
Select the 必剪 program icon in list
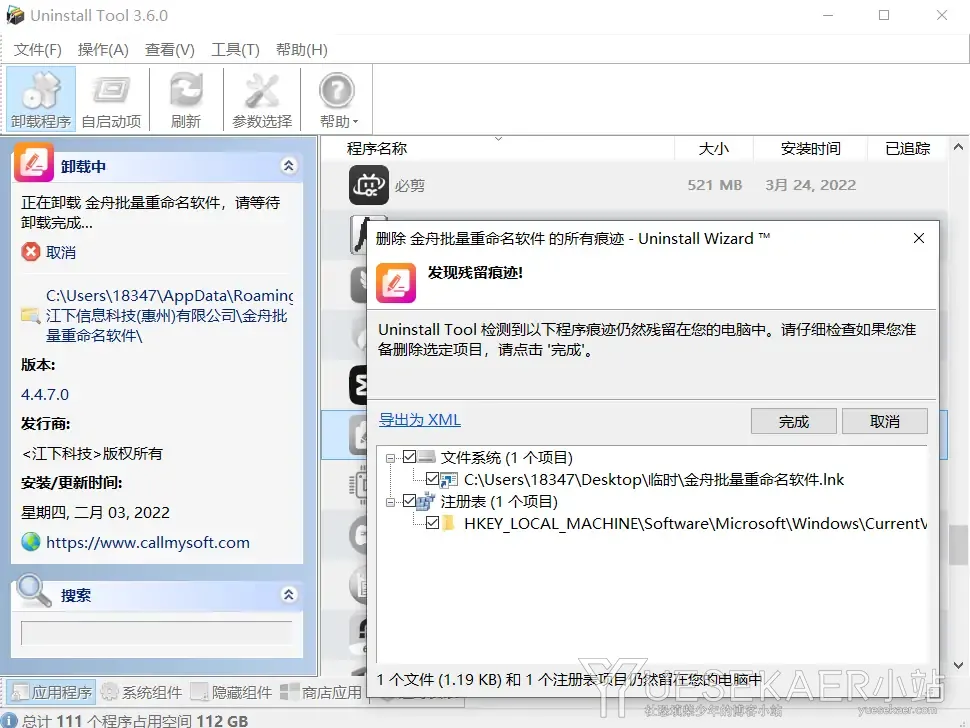pyautogui.click(x=369, y=185)
